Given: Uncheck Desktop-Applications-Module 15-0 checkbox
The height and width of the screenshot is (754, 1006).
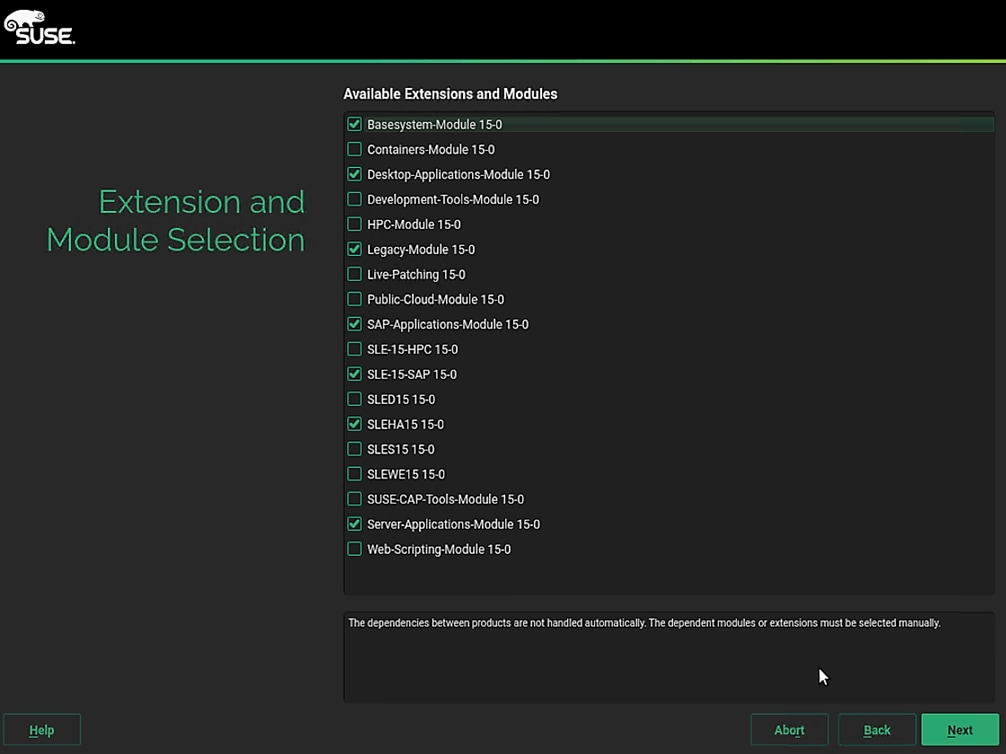Looking at the screenshot, I should [x=354, y=174].
